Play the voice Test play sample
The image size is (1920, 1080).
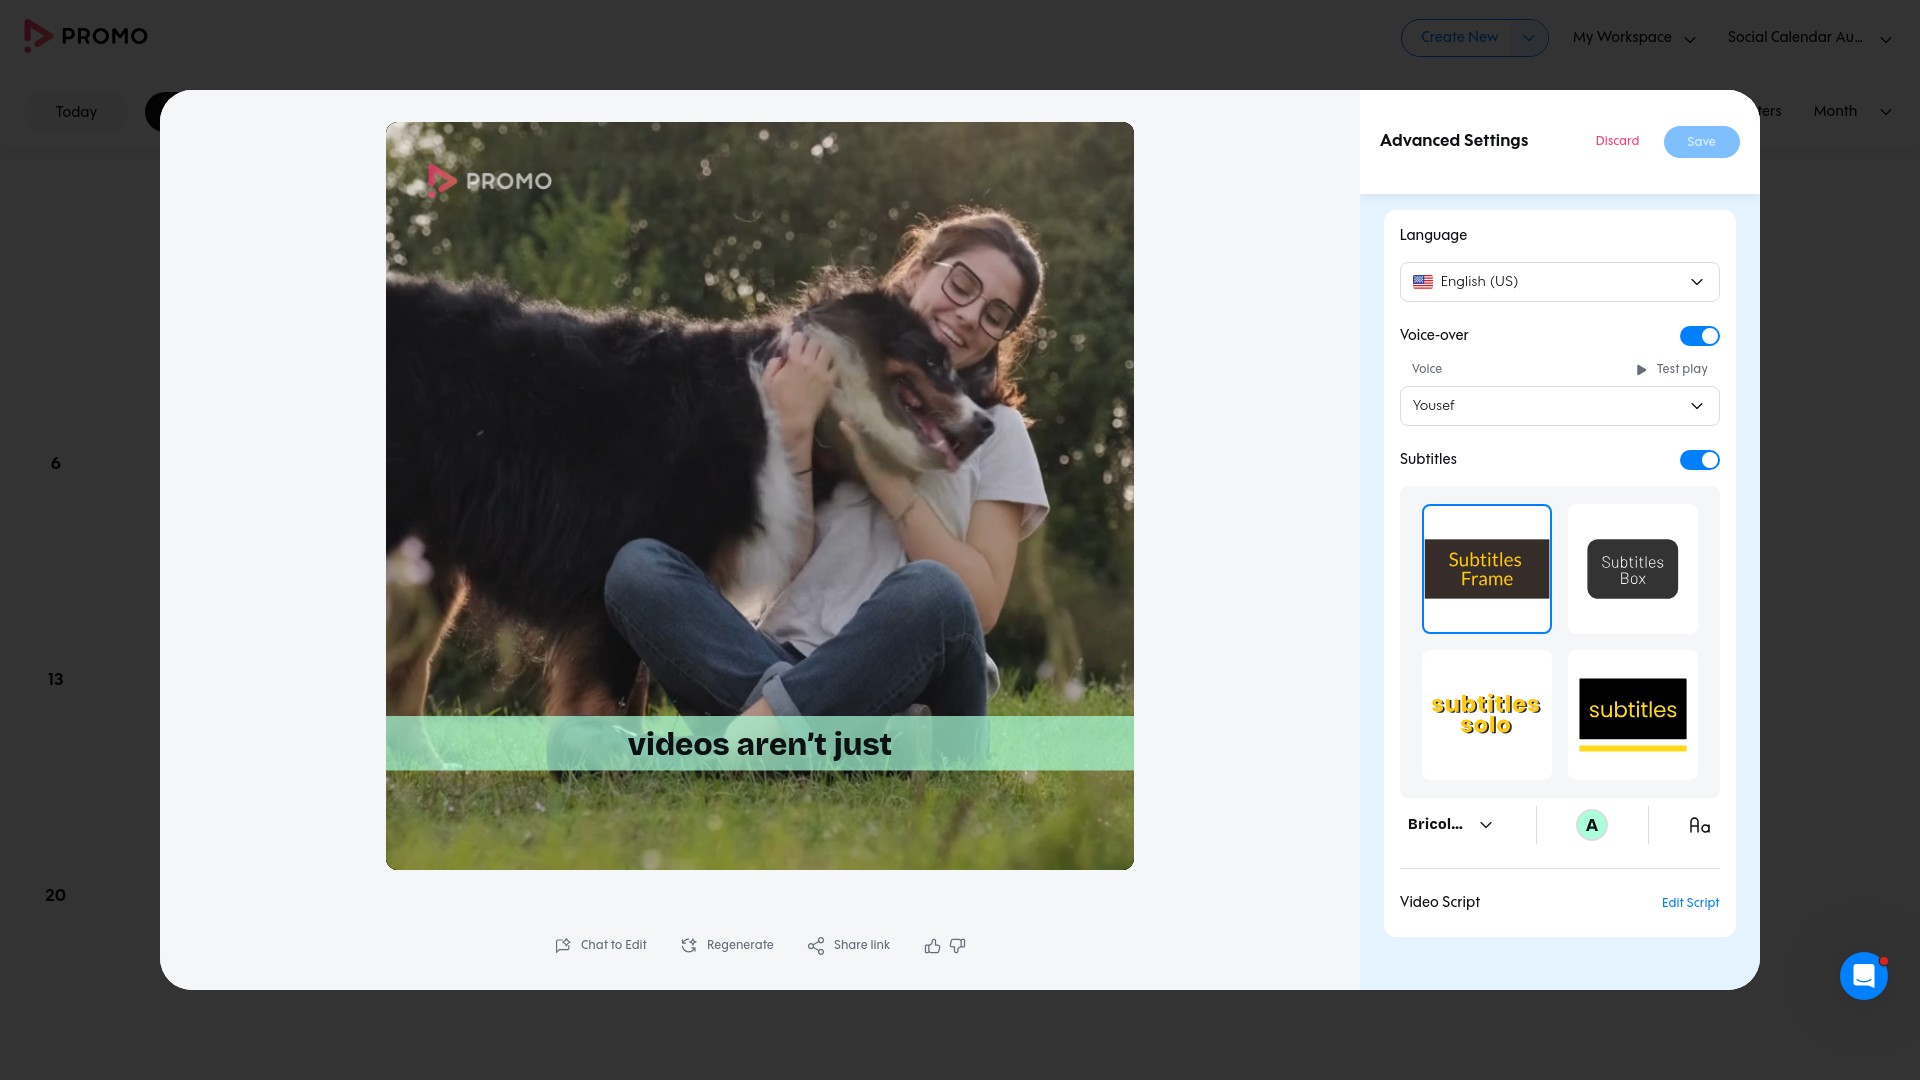point(1672,369)
